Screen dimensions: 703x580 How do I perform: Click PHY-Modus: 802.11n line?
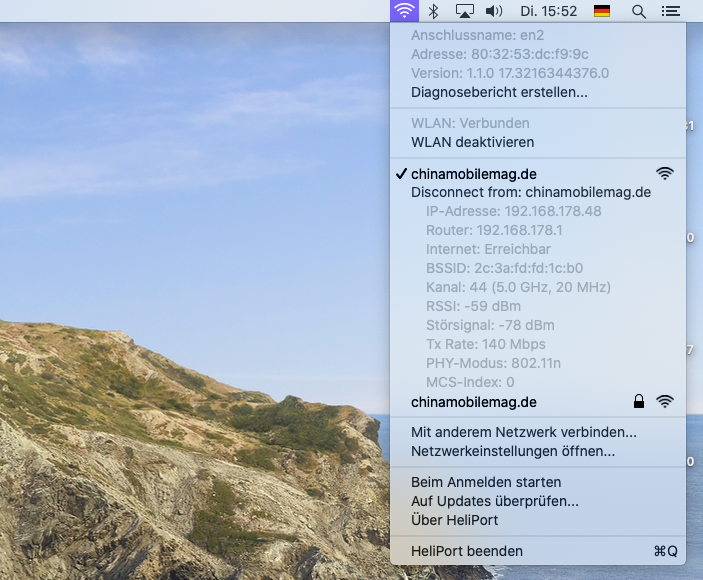point(493,363)
